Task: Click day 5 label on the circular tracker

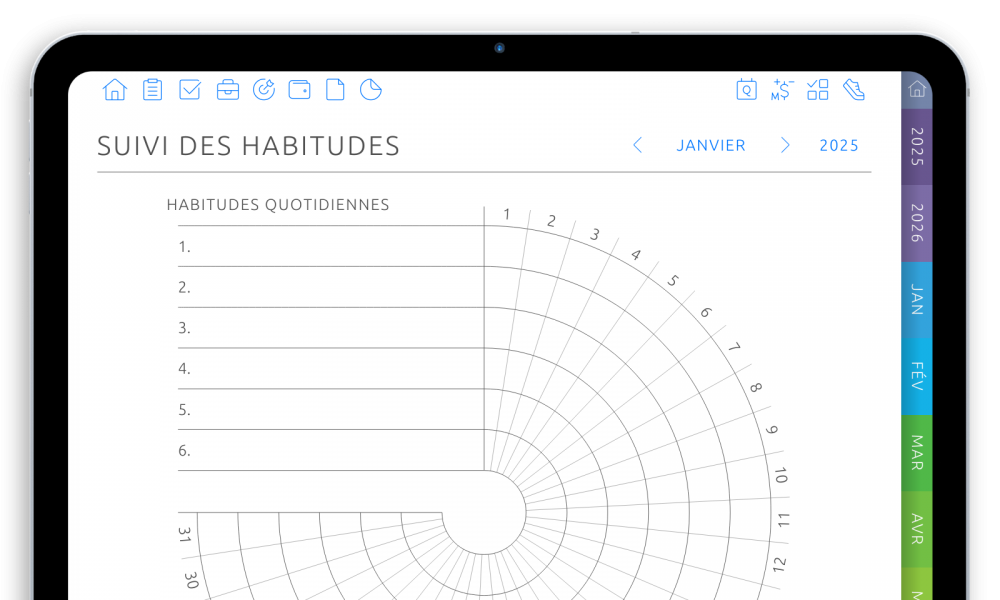Action: click(x=673, y=281)
